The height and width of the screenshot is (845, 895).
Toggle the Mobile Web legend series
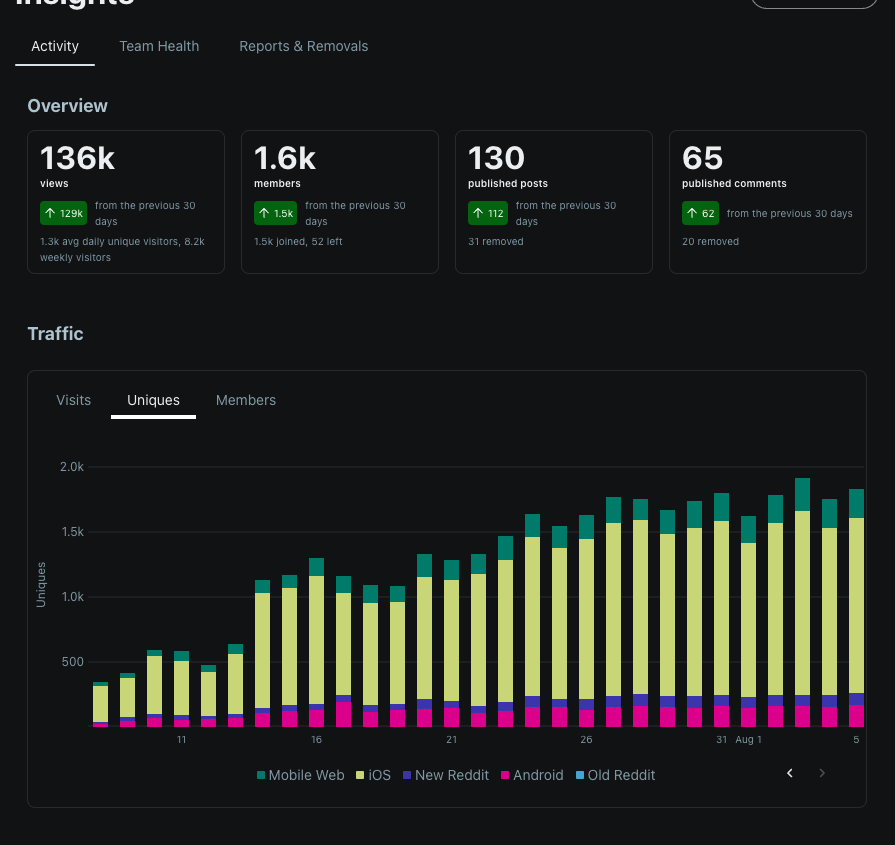[301, 775]
